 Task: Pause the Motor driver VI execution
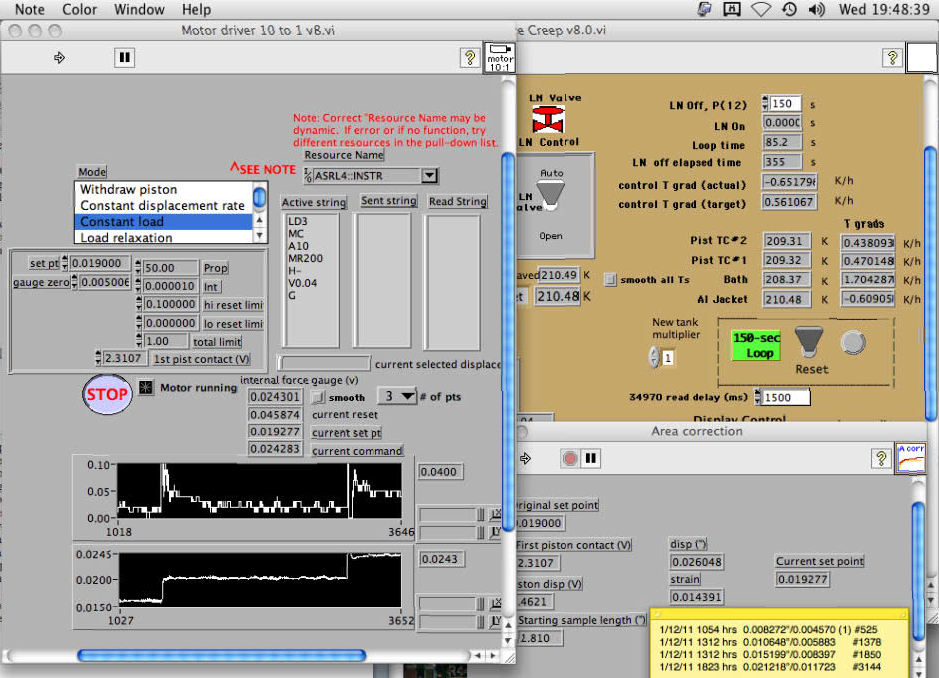click(124, 58)
